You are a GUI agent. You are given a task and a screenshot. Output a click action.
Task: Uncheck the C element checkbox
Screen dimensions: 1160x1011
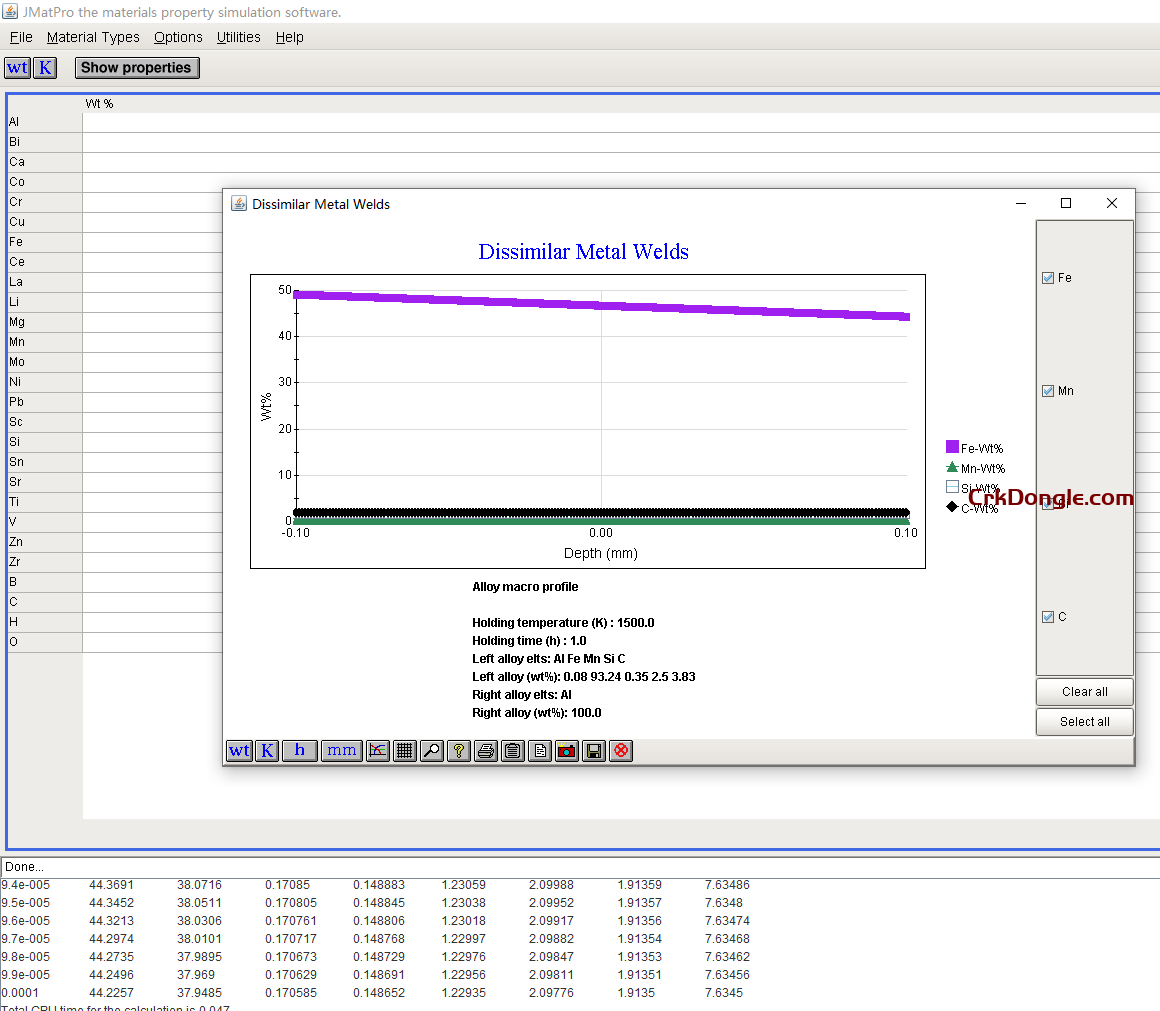click(x=1048, y=616)
